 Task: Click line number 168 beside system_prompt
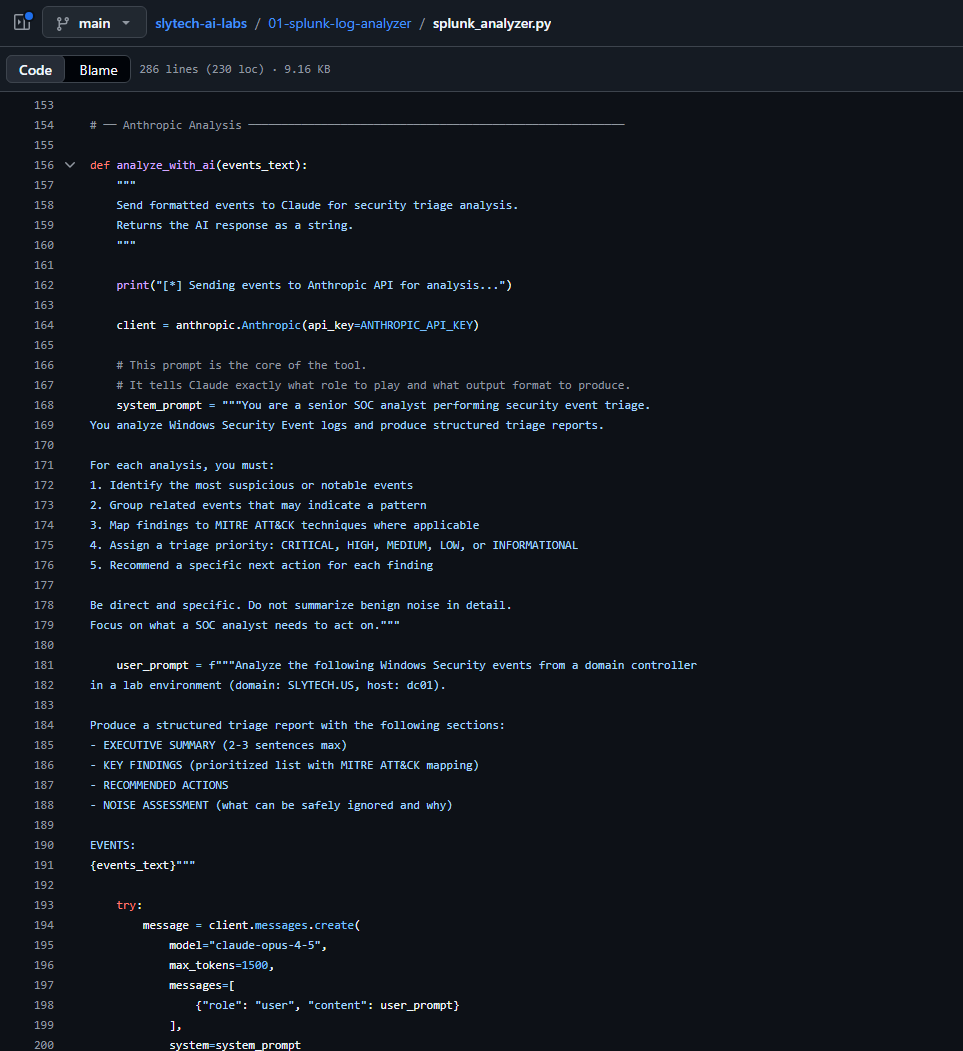click(x=43, y=405)
